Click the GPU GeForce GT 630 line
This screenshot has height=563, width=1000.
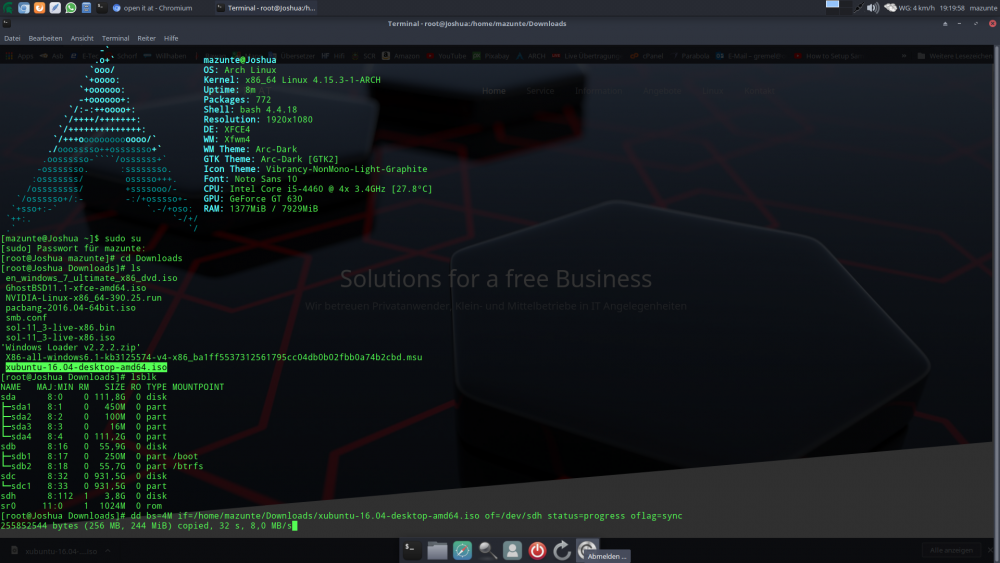coord(253,199)
